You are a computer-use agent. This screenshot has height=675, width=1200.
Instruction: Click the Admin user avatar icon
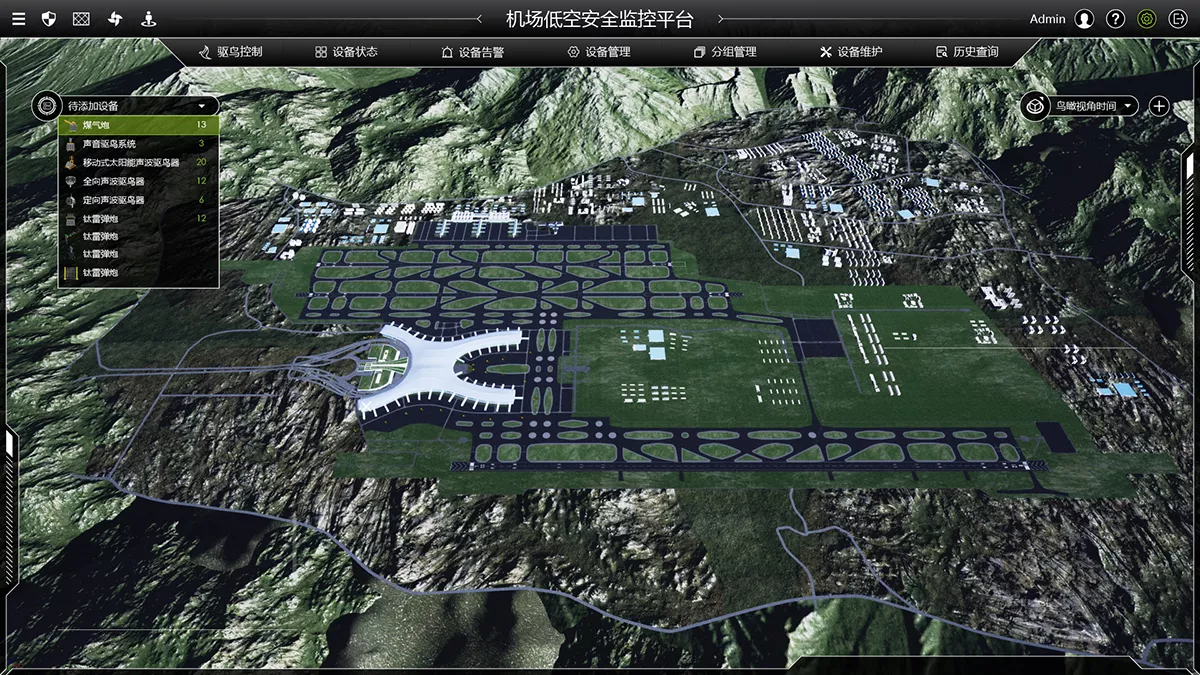[1084, 19]
